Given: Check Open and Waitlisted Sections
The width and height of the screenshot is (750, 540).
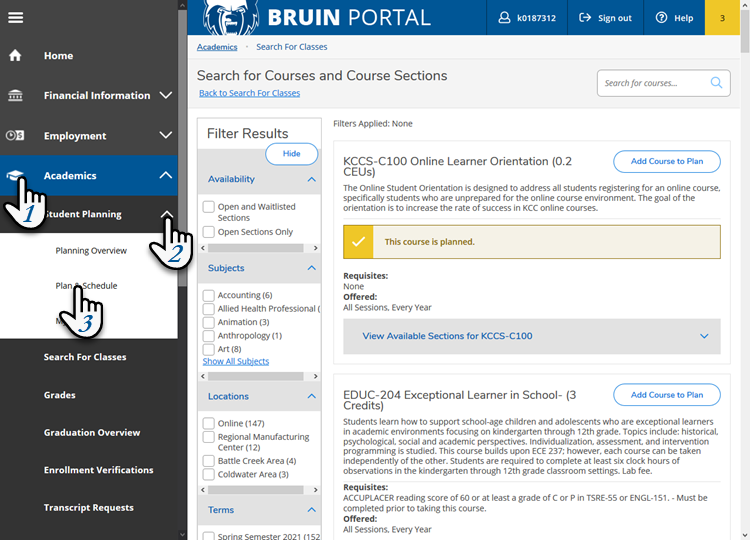Looking at the screenshot, I should [209, 207].
